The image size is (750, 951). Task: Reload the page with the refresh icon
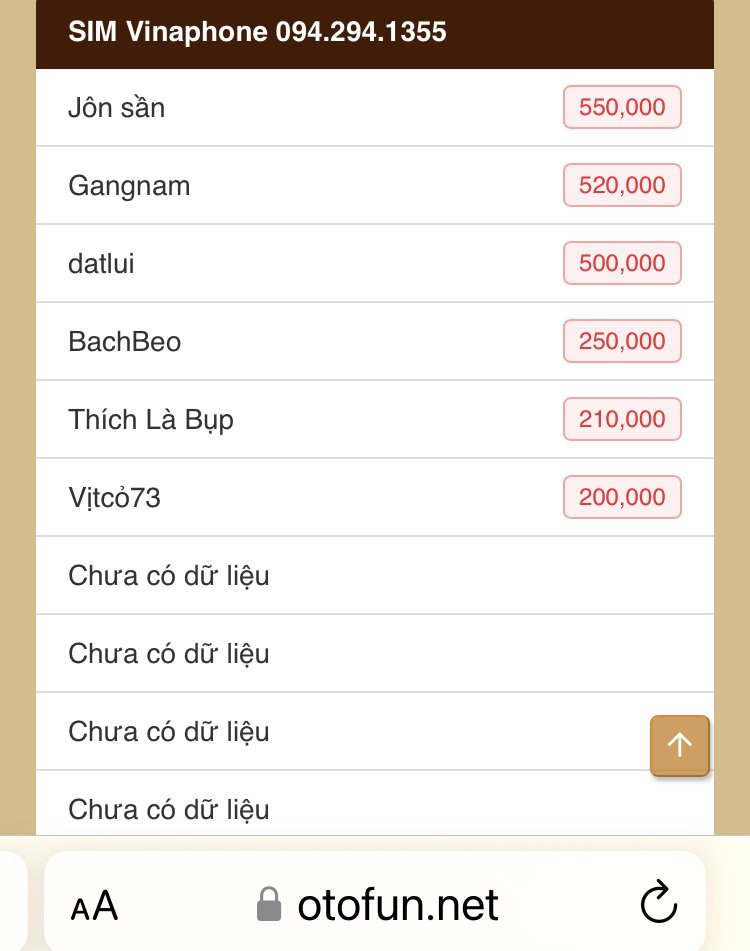pyautogui.click(x=658, y=905)
